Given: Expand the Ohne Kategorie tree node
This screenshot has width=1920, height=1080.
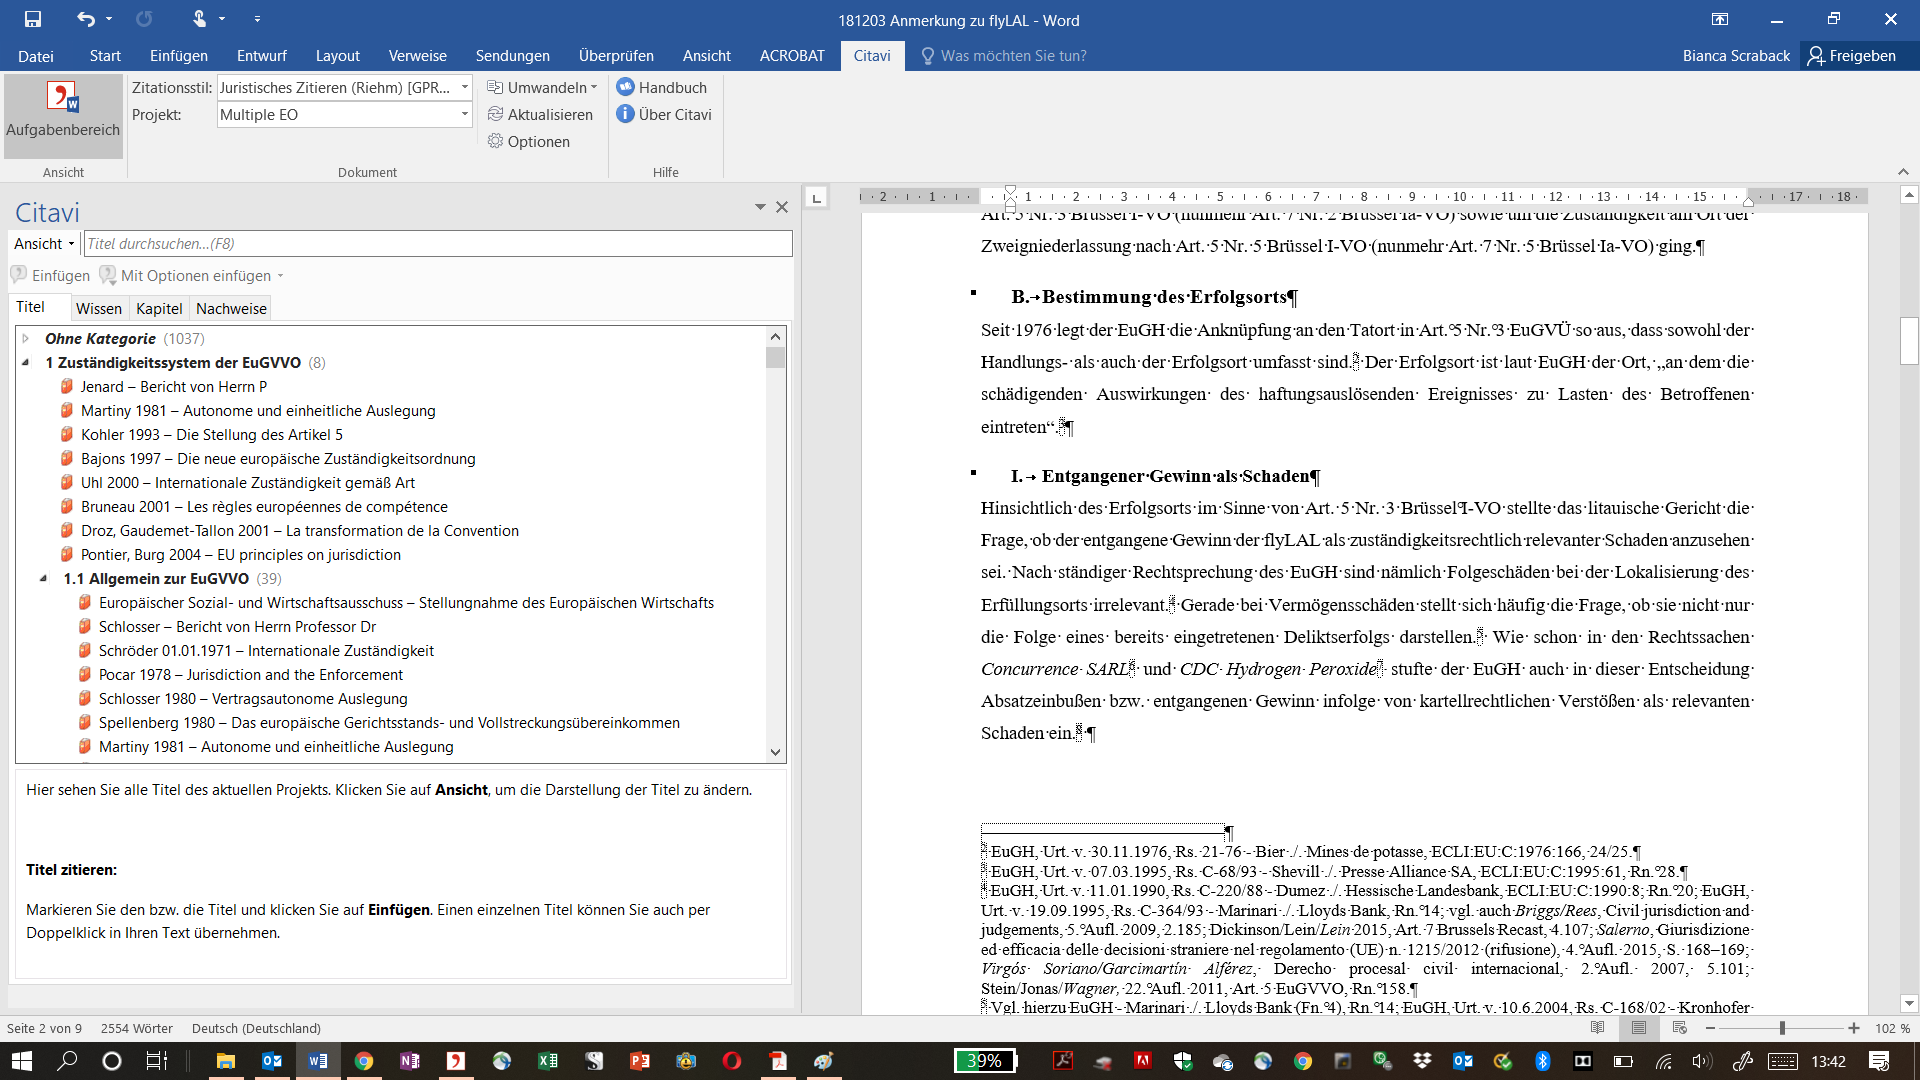Looking at the screenshot, I should (x=26, y=339).
